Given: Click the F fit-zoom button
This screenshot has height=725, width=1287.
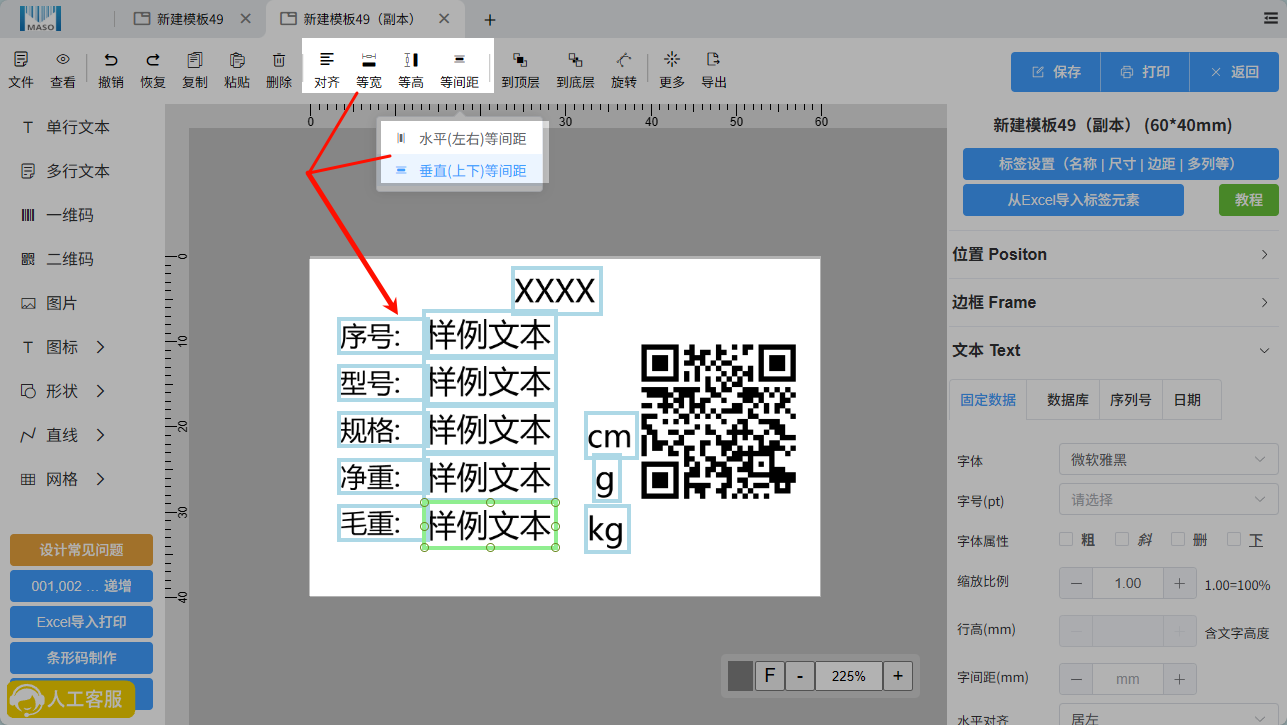Looking at the screenshot, I should [769, 676].
